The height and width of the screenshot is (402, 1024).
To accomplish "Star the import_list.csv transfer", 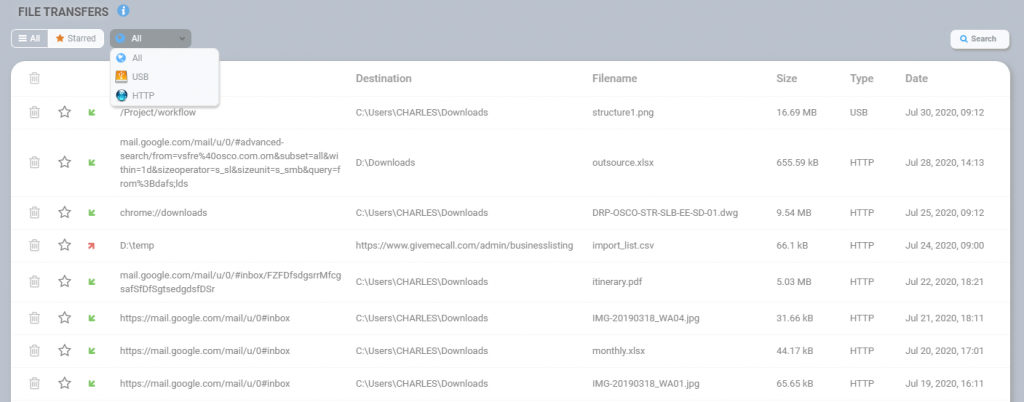I will tap(64, 245).
